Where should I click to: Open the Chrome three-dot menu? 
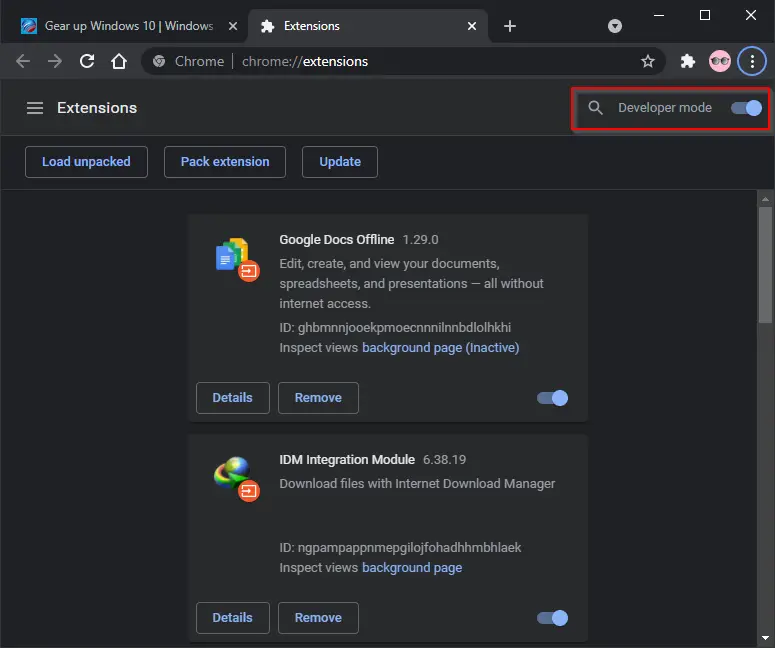point(752,61)
